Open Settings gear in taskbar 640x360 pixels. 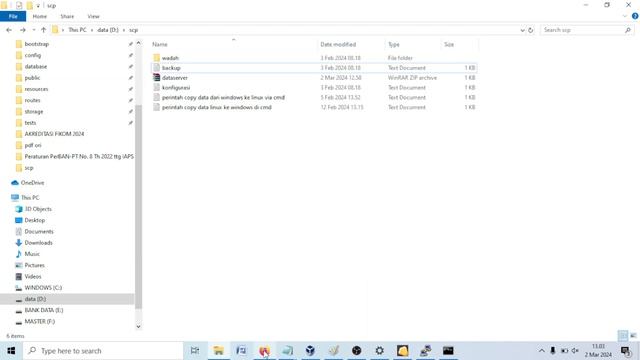pos(380,351)
